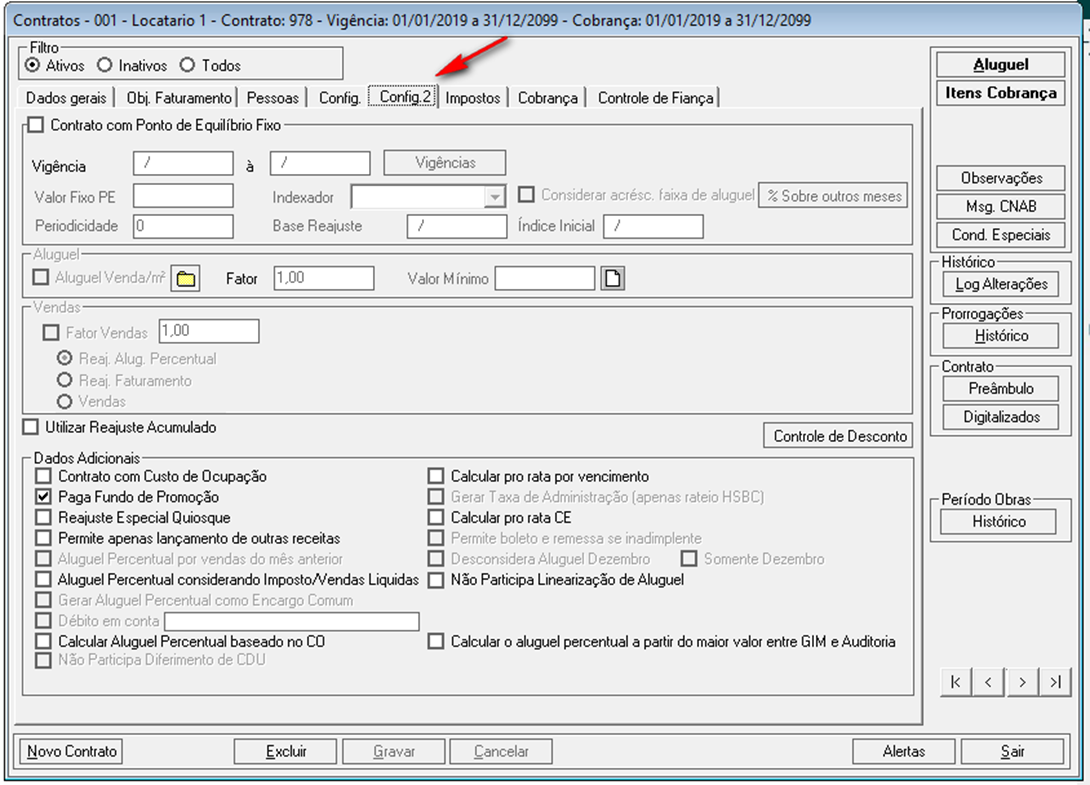Click the Vigência end date field
Viewport: 1090px width, 785px height.
pos(320,163)
